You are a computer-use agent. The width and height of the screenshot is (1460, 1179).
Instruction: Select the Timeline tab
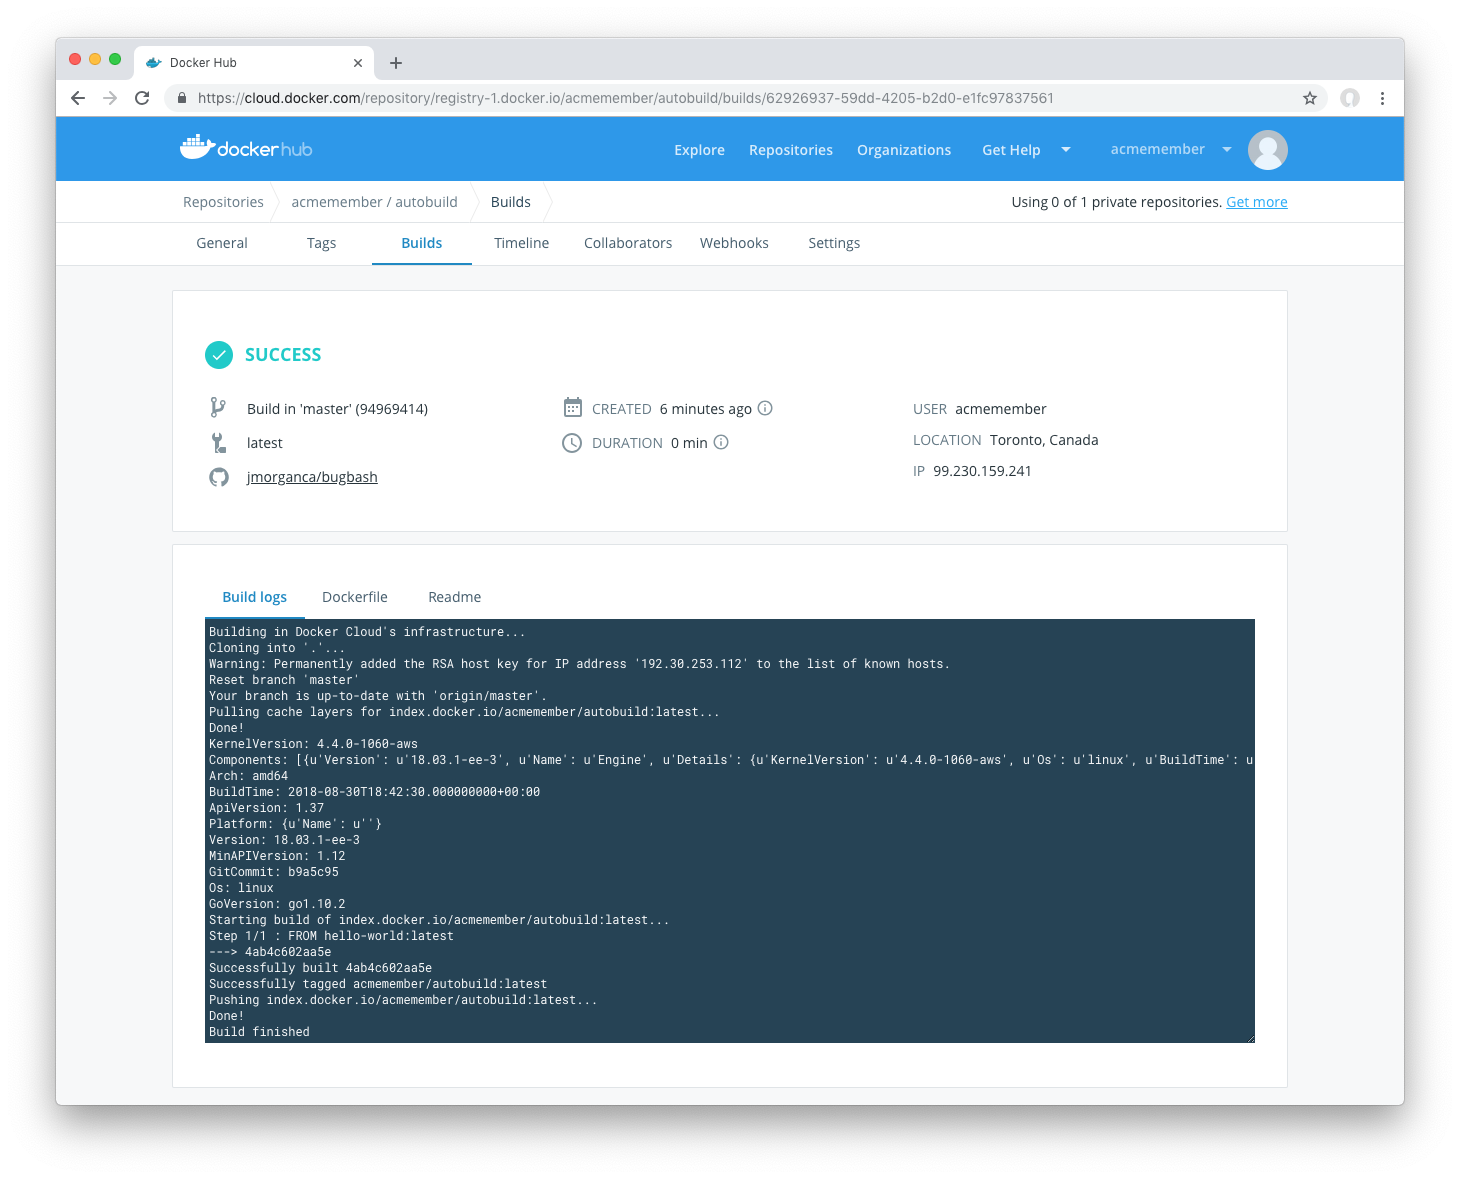click(521, 243)
